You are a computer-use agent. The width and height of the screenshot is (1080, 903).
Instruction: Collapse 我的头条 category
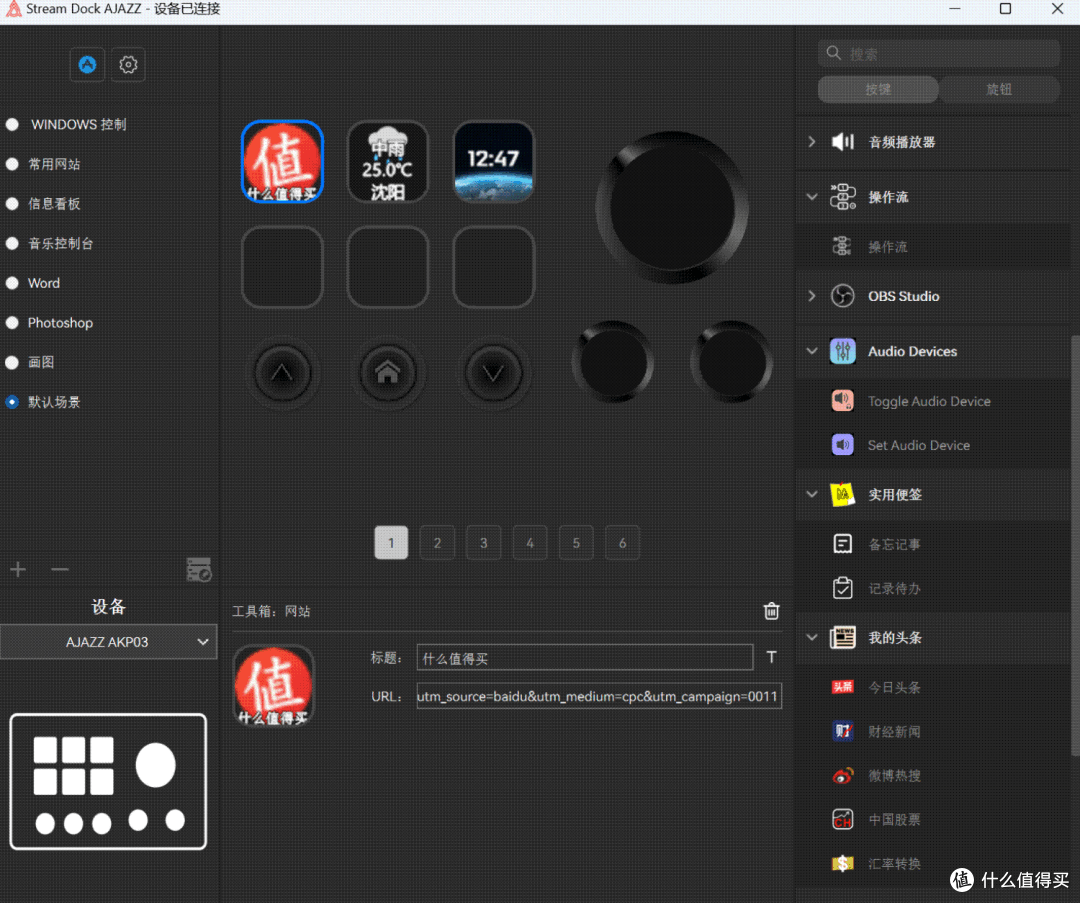click(x=812, y=638)
